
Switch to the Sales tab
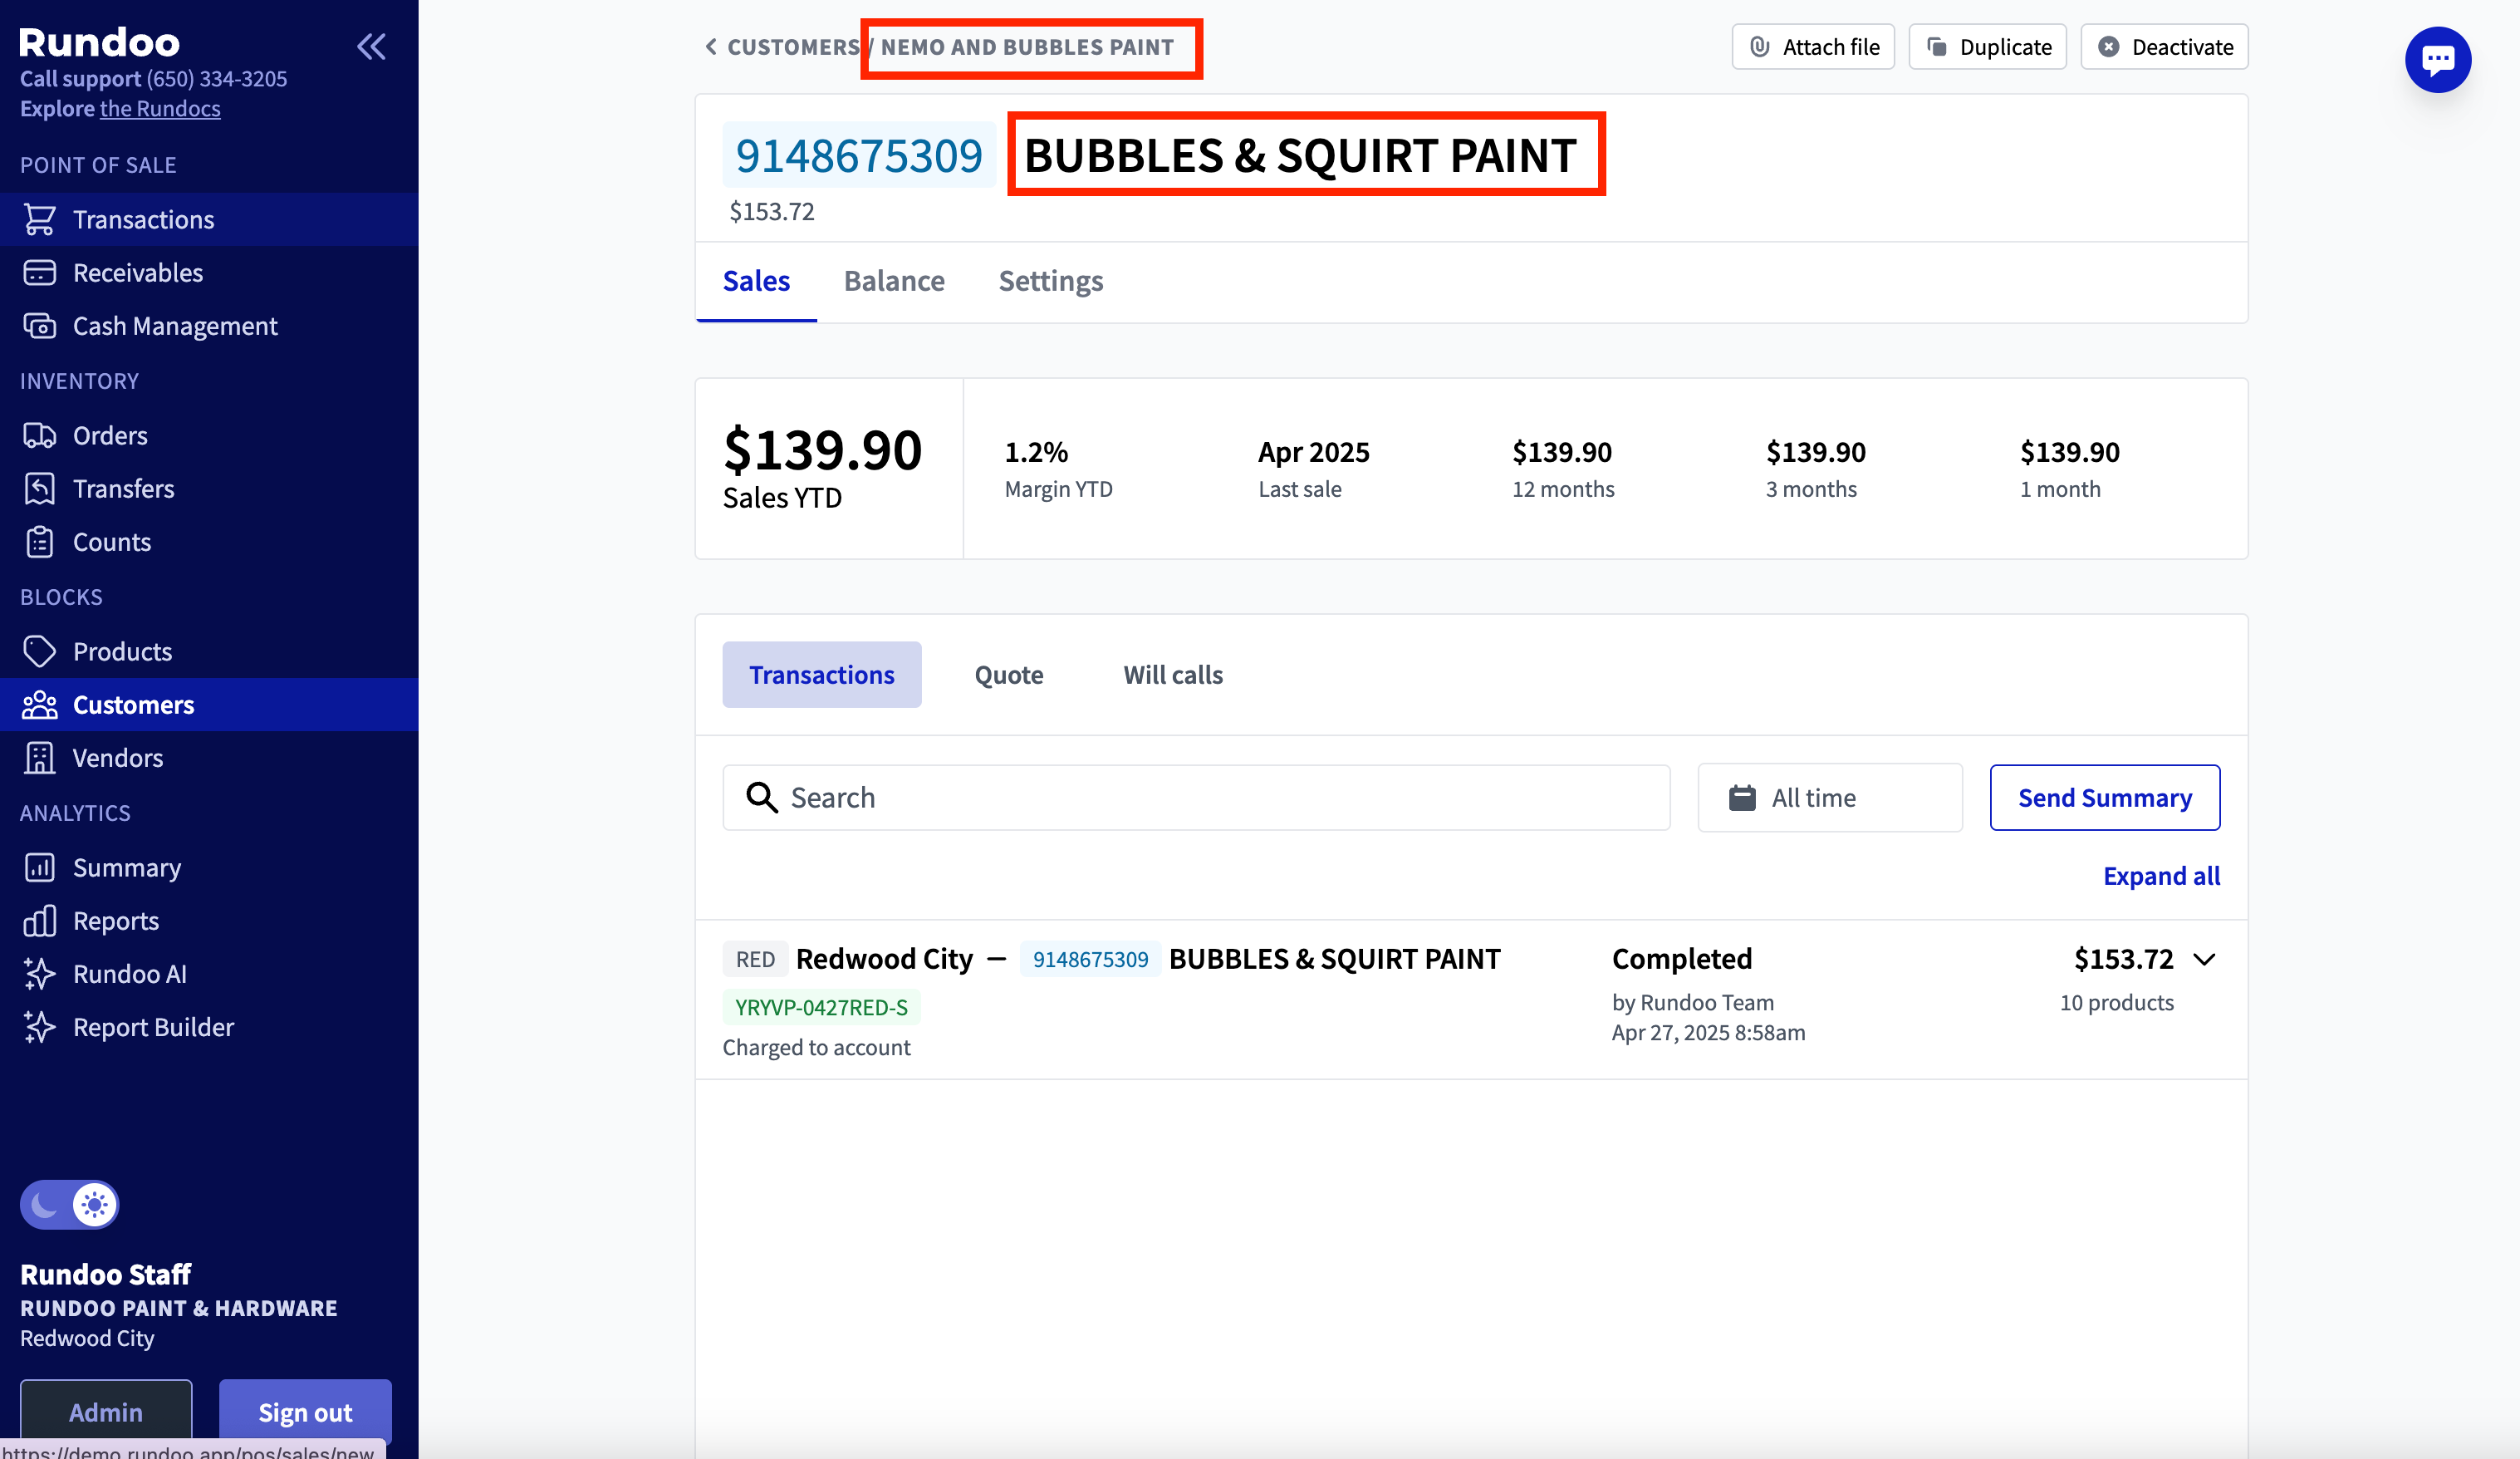[x=756, y=281]
